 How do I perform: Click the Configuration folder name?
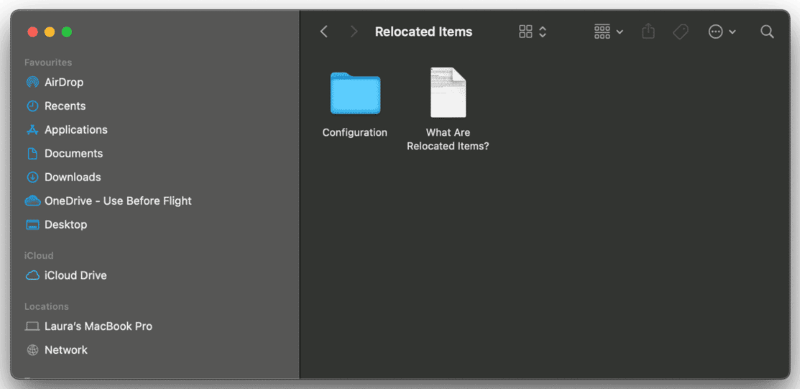(x=355, y=133)
